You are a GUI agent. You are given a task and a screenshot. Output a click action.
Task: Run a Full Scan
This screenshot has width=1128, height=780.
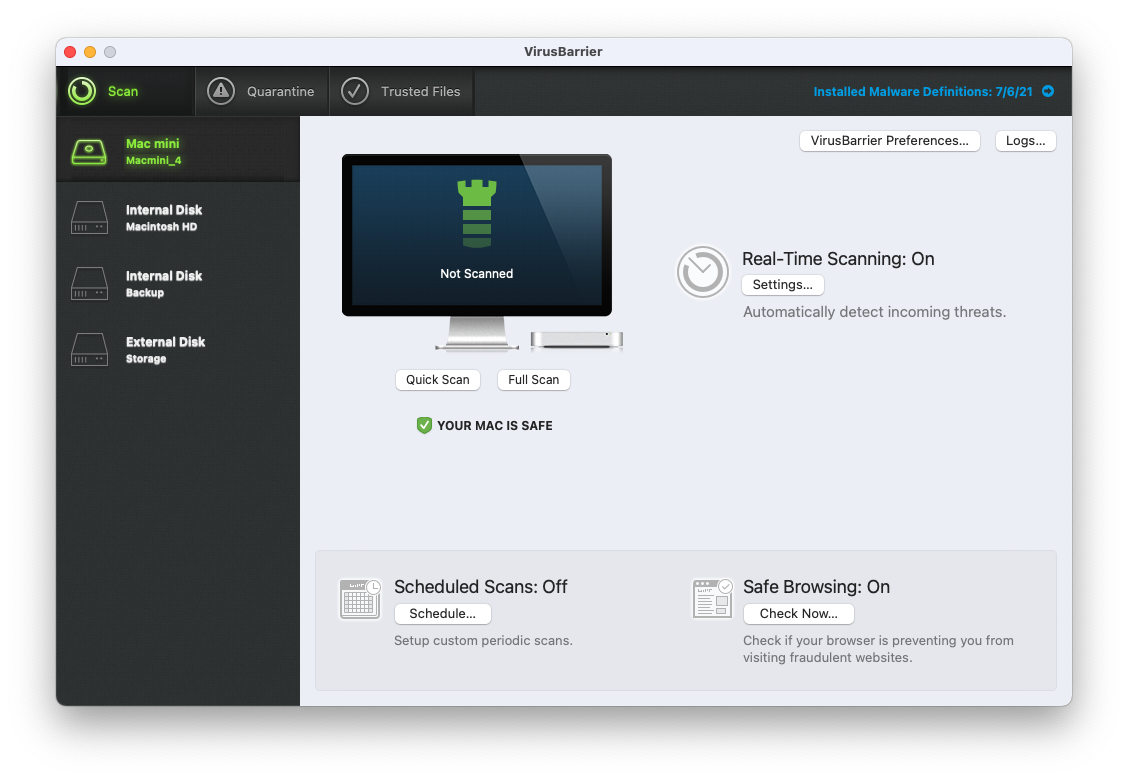point(533,380)
